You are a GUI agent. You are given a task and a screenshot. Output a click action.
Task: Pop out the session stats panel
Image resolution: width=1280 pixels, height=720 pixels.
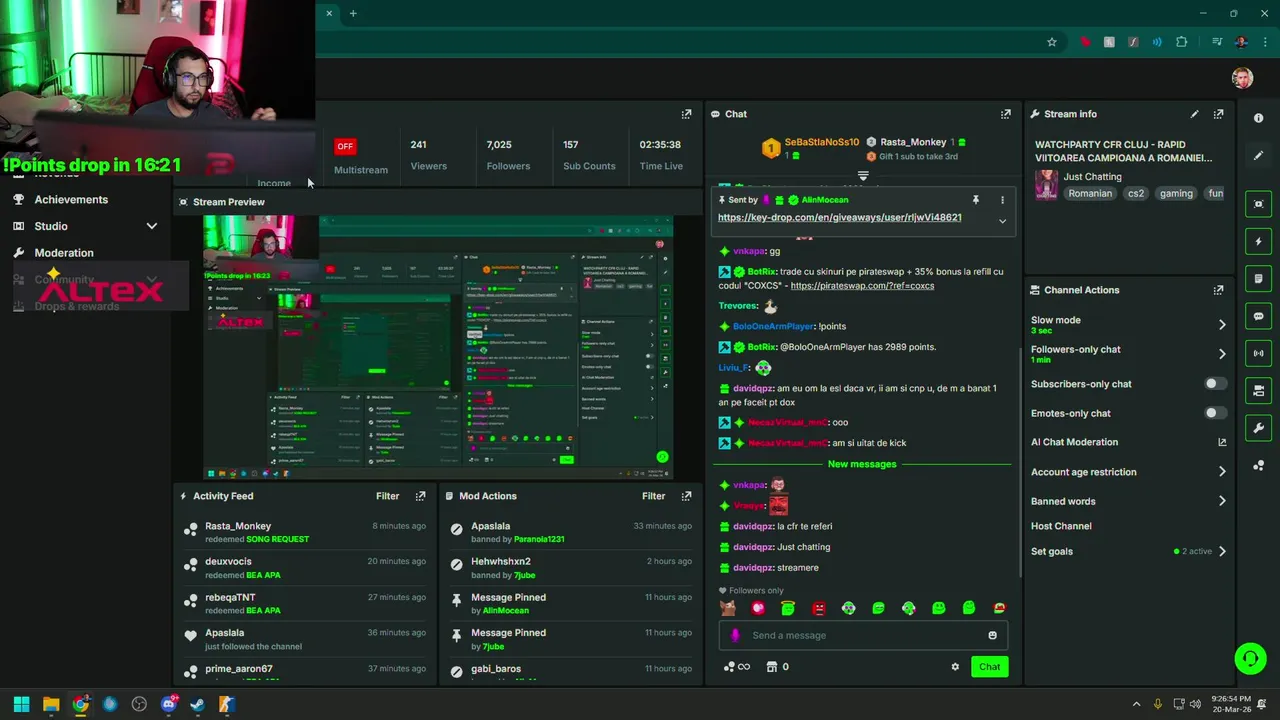686,114
